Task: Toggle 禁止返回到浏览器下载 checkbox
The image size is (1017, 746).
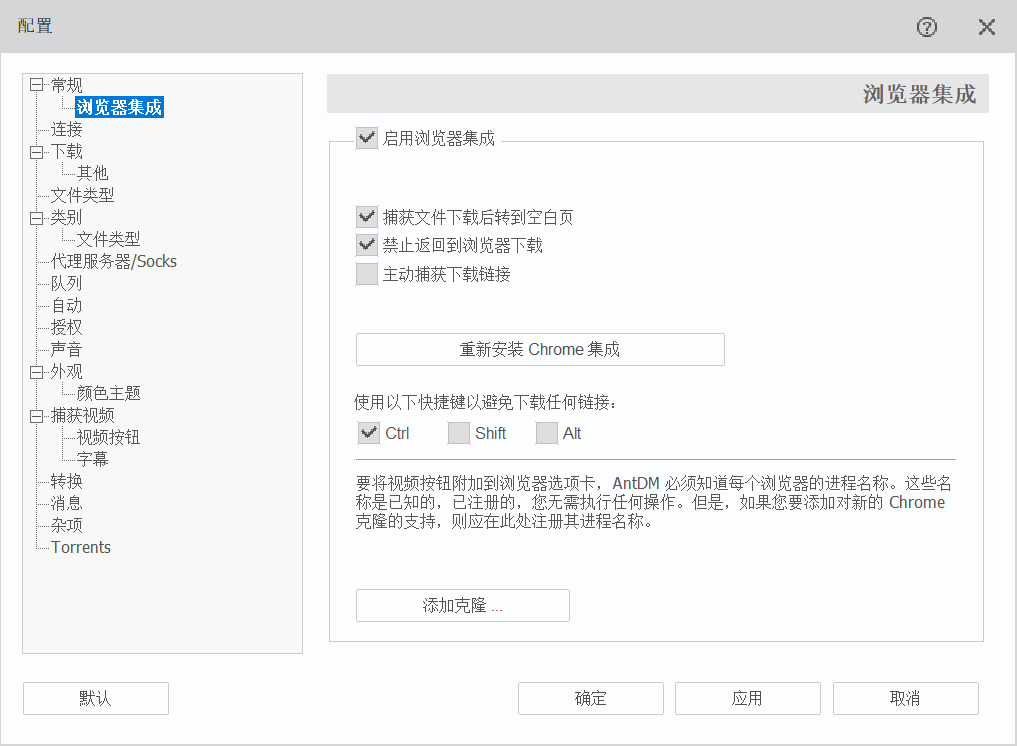Action: click(x=366, y=245)
